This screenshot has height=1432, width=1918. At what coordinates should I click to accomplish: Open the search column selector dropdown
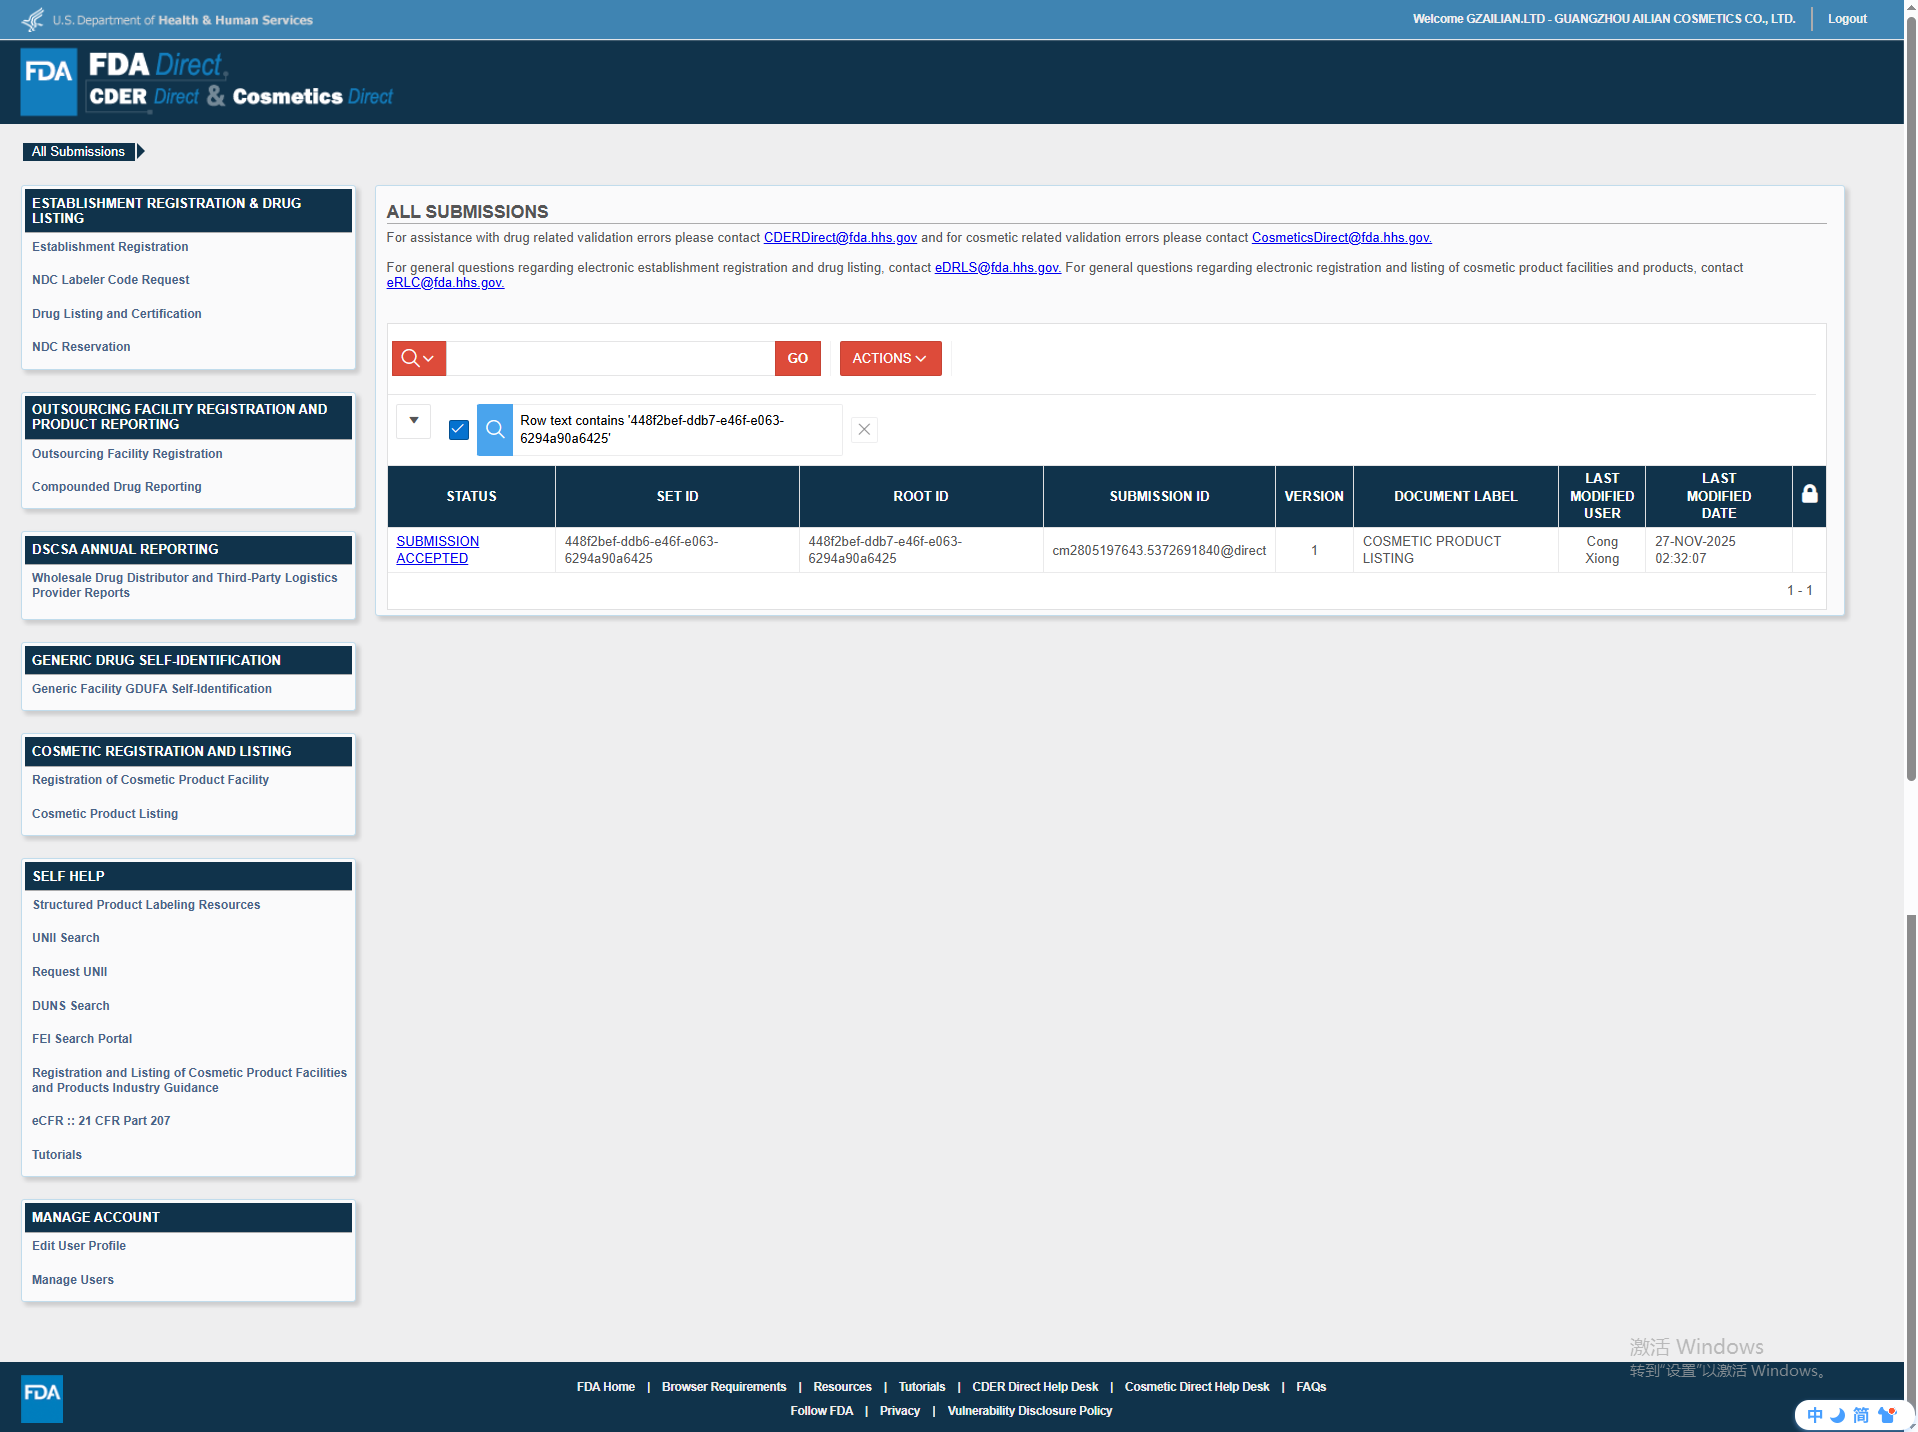tap(418, 359)
